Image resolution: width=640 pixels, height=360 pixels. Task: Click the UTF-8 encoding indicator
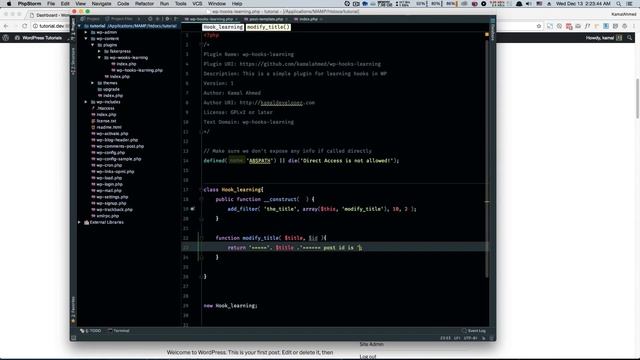(471, 338)
